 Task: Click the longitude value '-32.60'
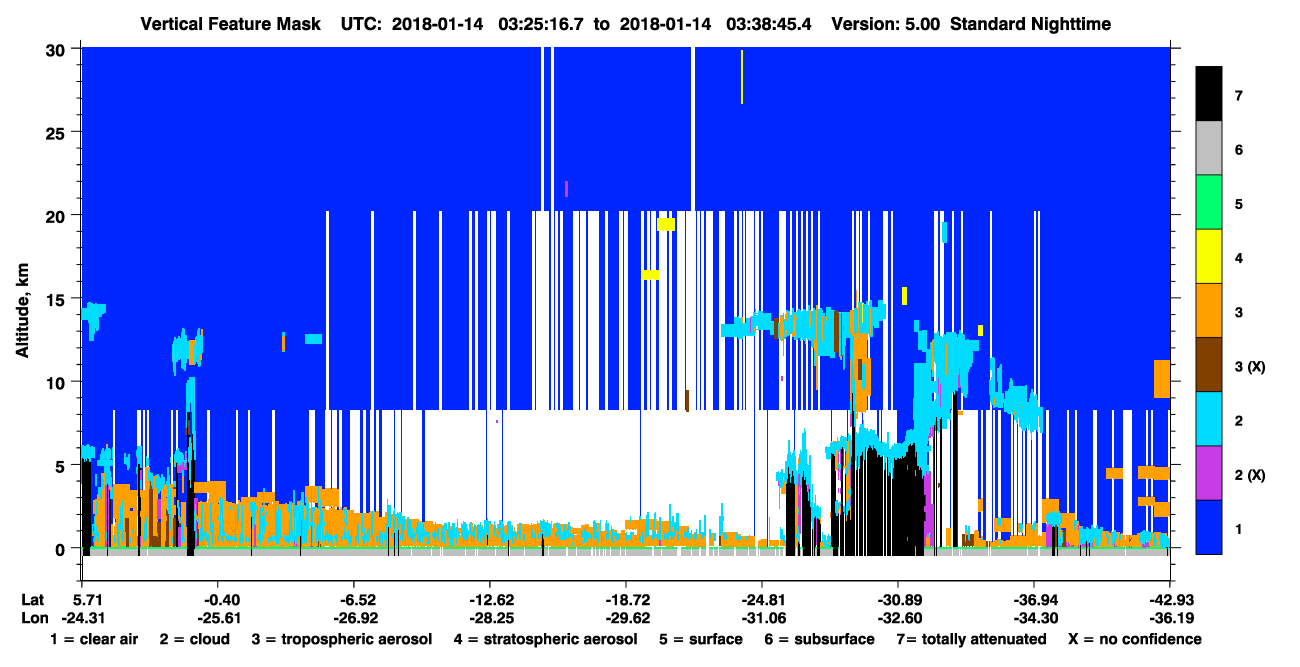pos(897,618)
